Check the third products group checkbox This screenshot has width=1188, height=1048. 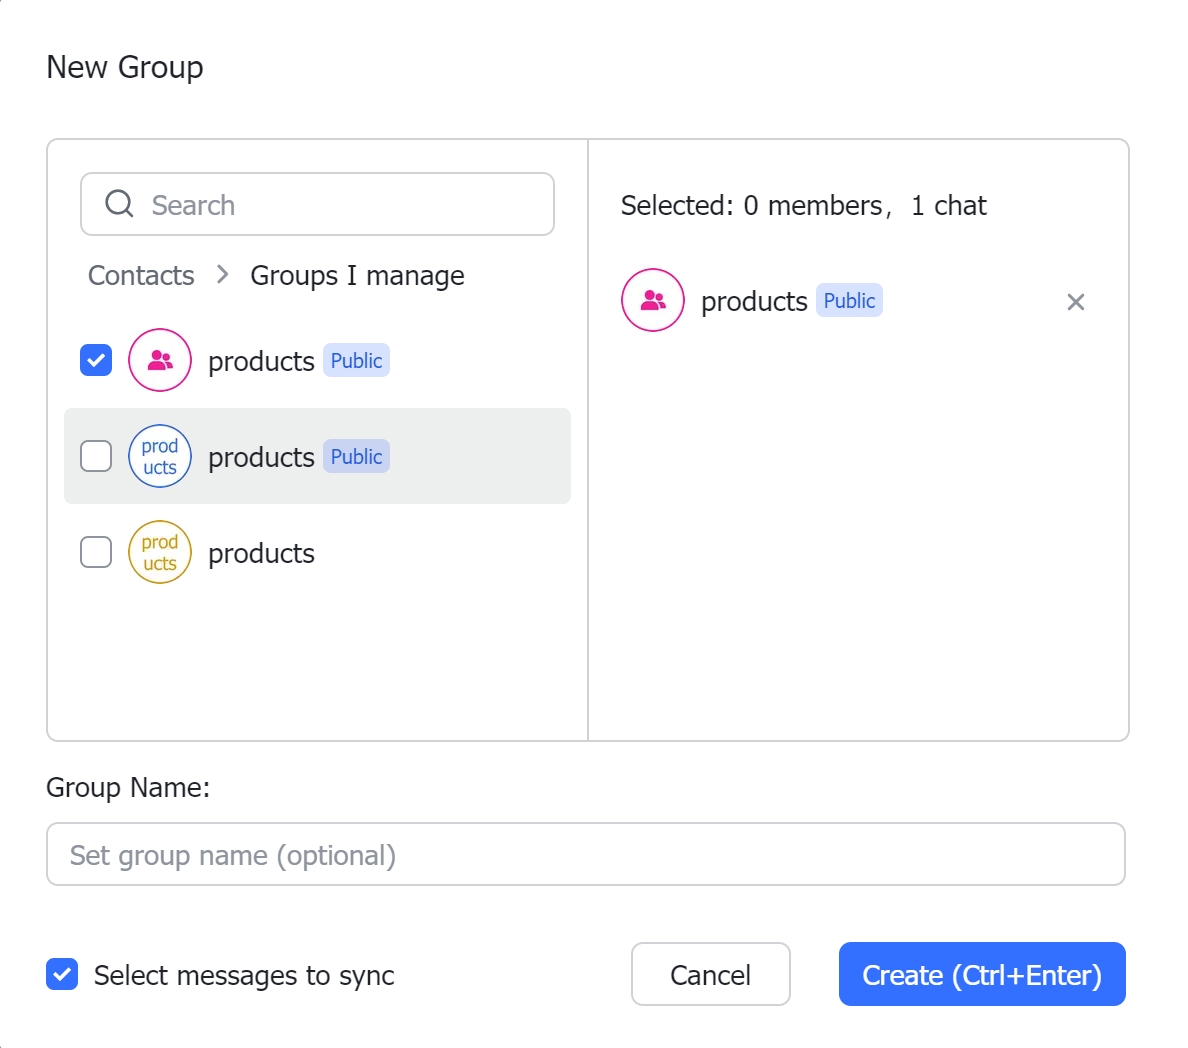[96, 552]
